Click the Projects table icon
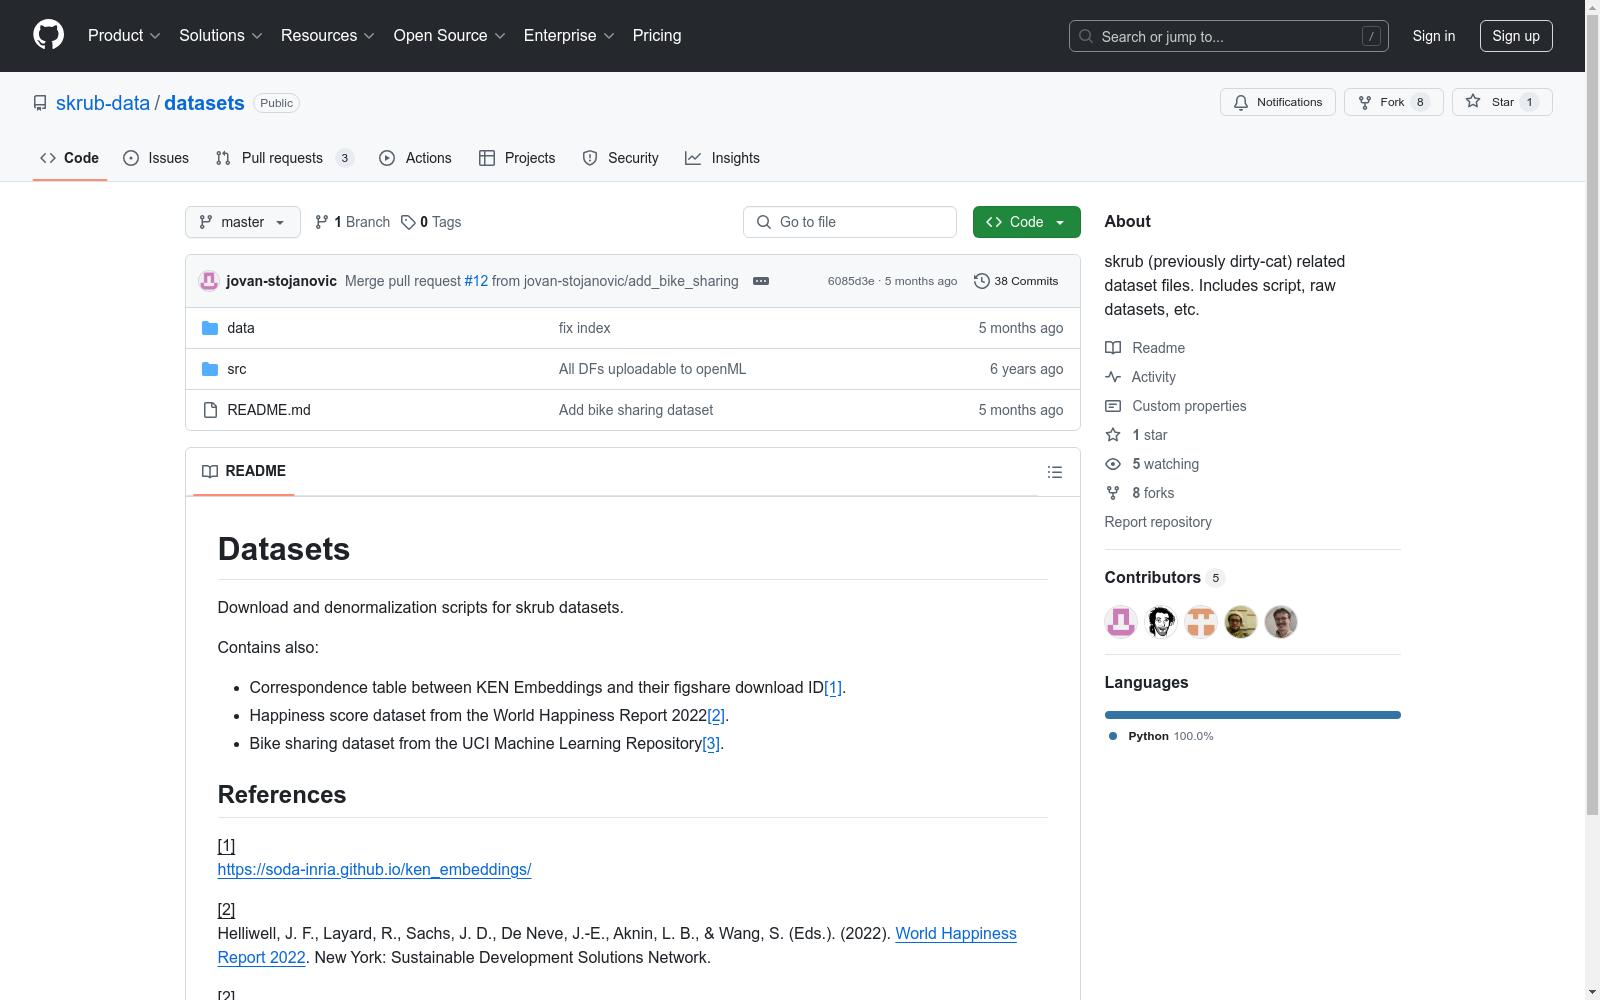1600x1000 pixels. 487,158
